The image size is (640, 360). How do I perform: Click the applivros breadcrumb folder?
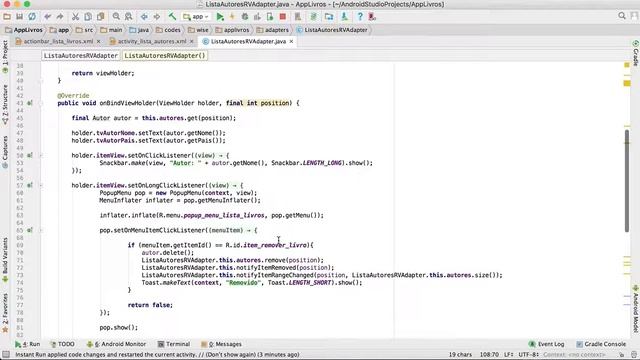[232, 30]
